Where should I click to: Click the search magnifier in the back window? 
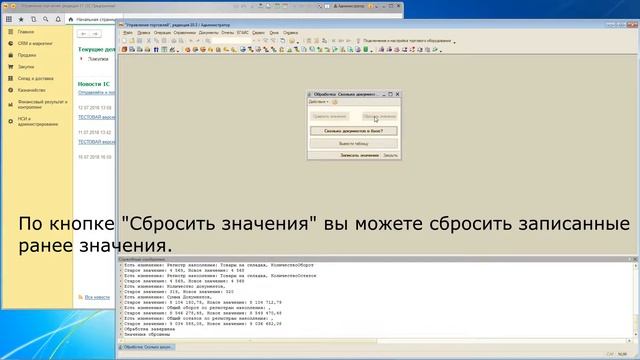[x=46, y=19]
